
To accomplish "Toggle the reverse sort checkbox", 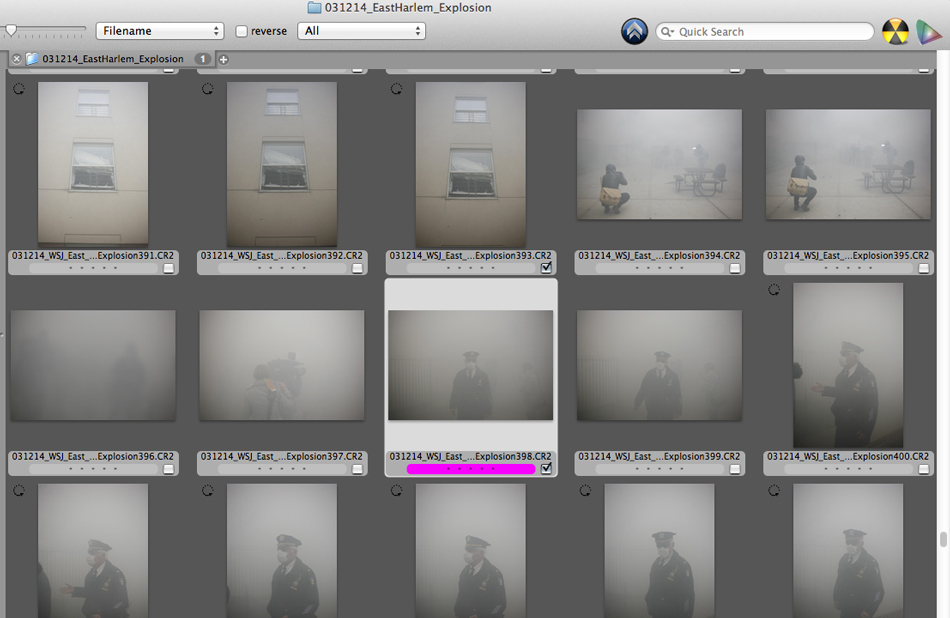I will (241, 31).
